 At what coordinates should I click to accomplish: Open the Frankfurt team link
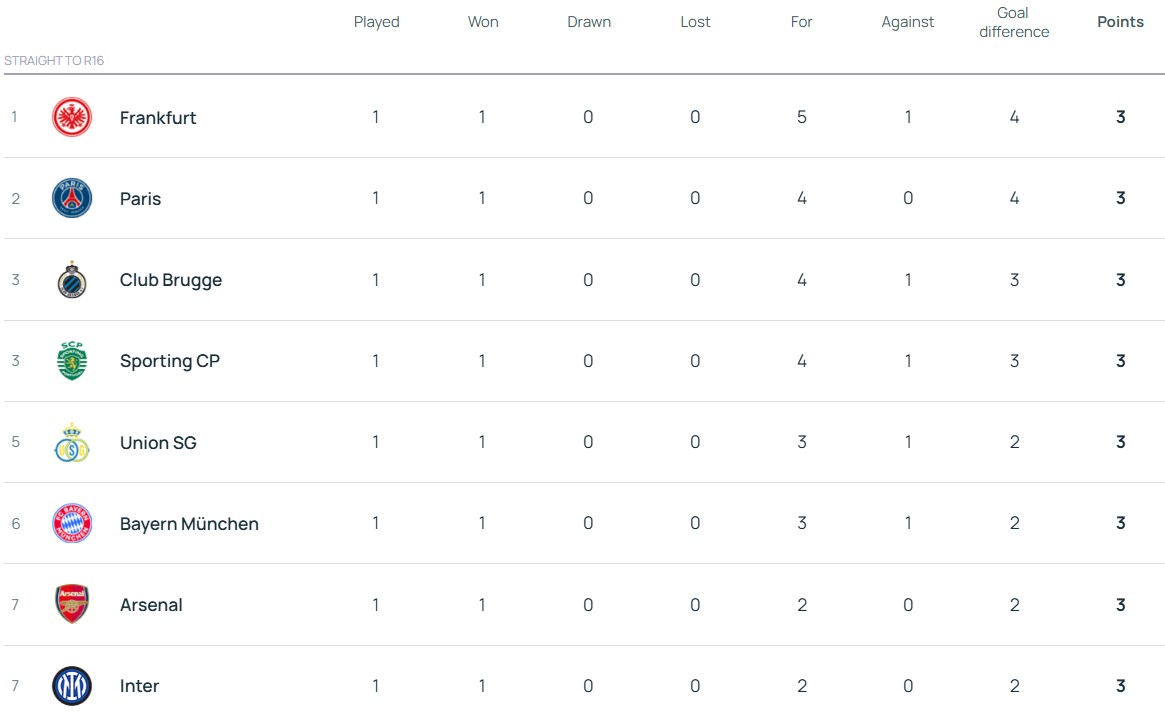[158, 118]
